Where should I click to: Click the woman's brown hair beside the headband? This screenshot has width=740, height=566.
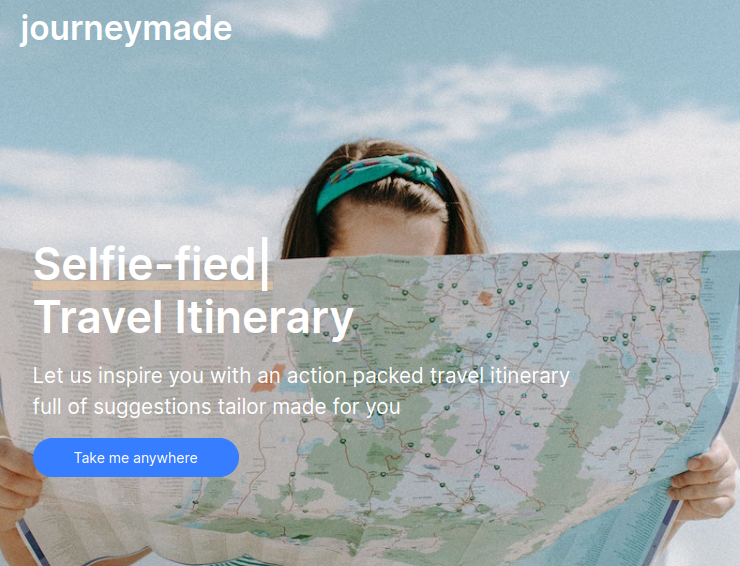(304, 222)
